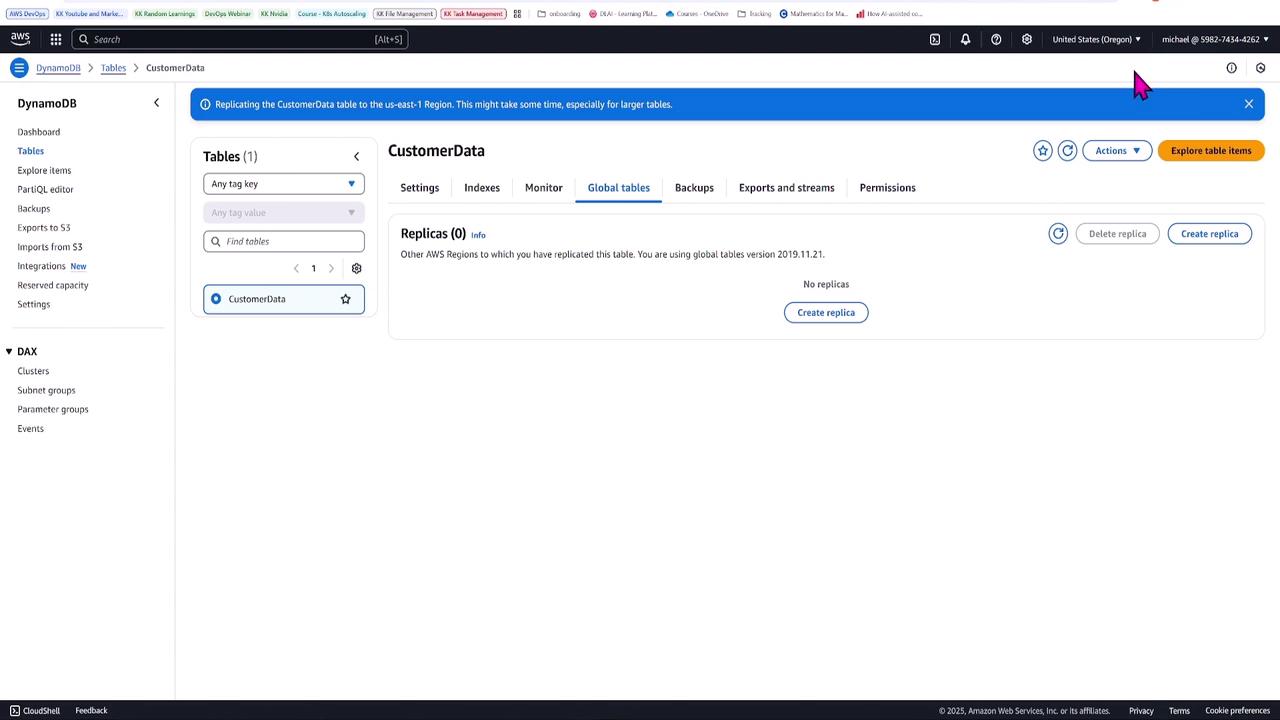
Task: Open the Actions dropdown menu
Action: (1117, 151)
